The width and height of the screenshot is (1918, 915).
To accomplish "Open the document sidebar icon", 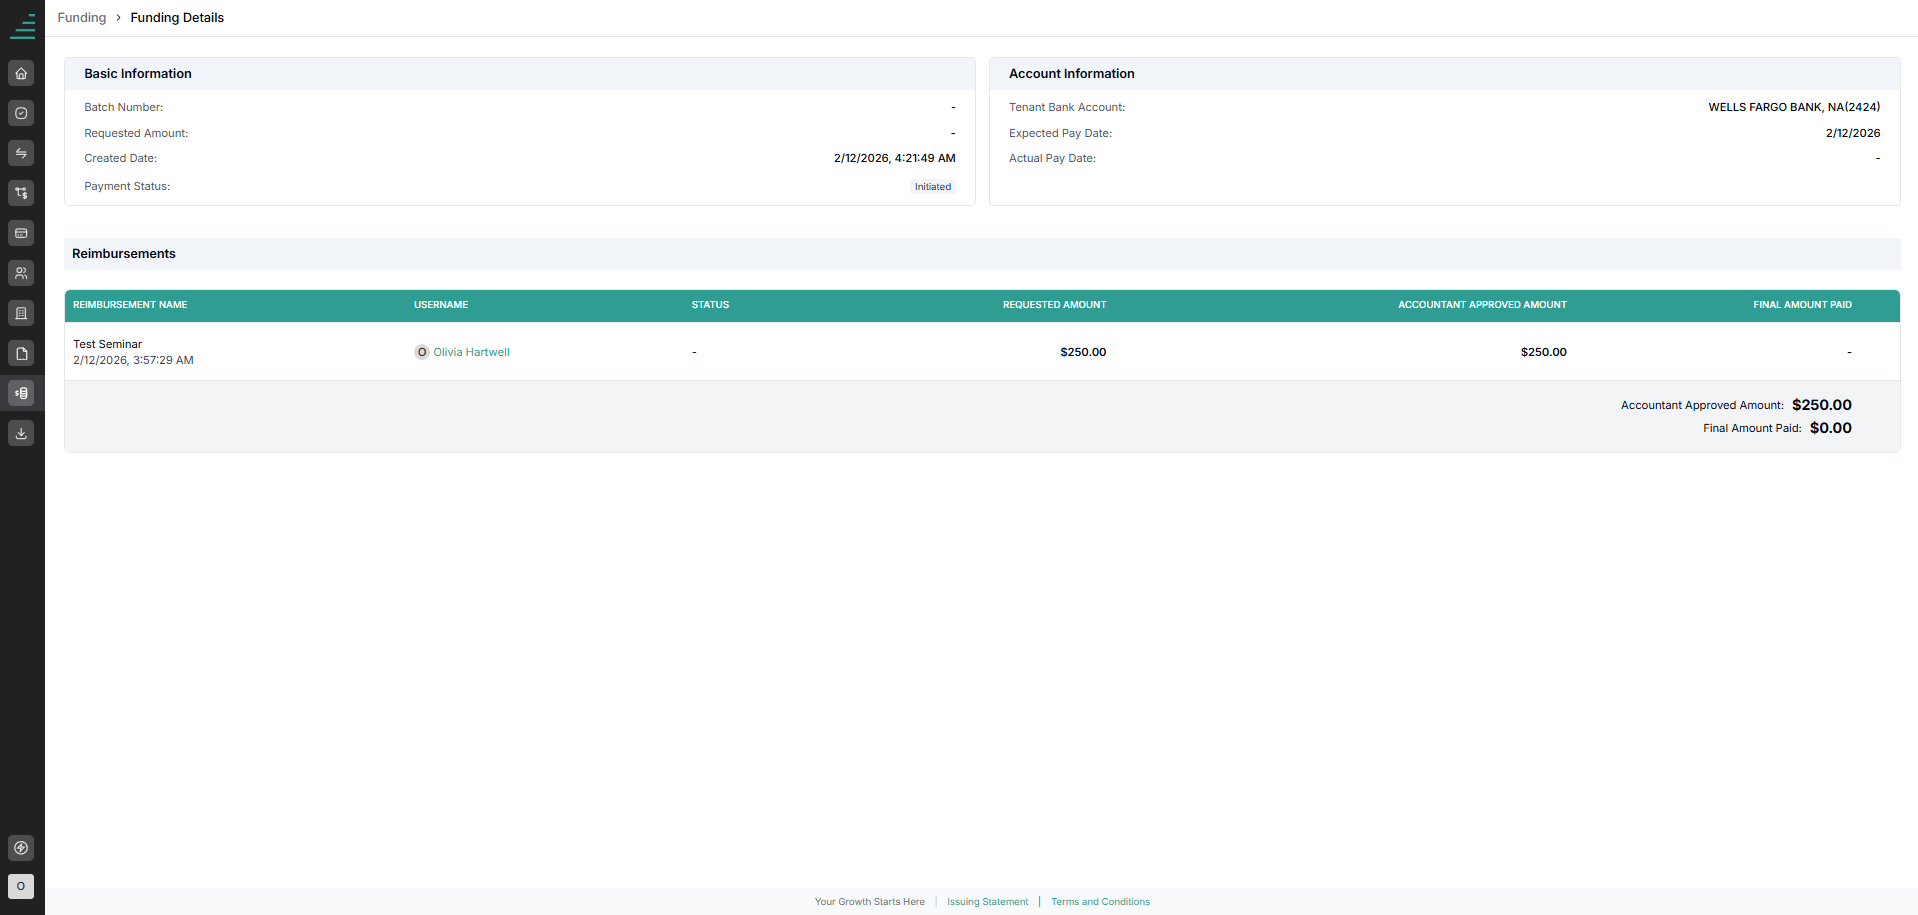I will [x=21, y=353].
